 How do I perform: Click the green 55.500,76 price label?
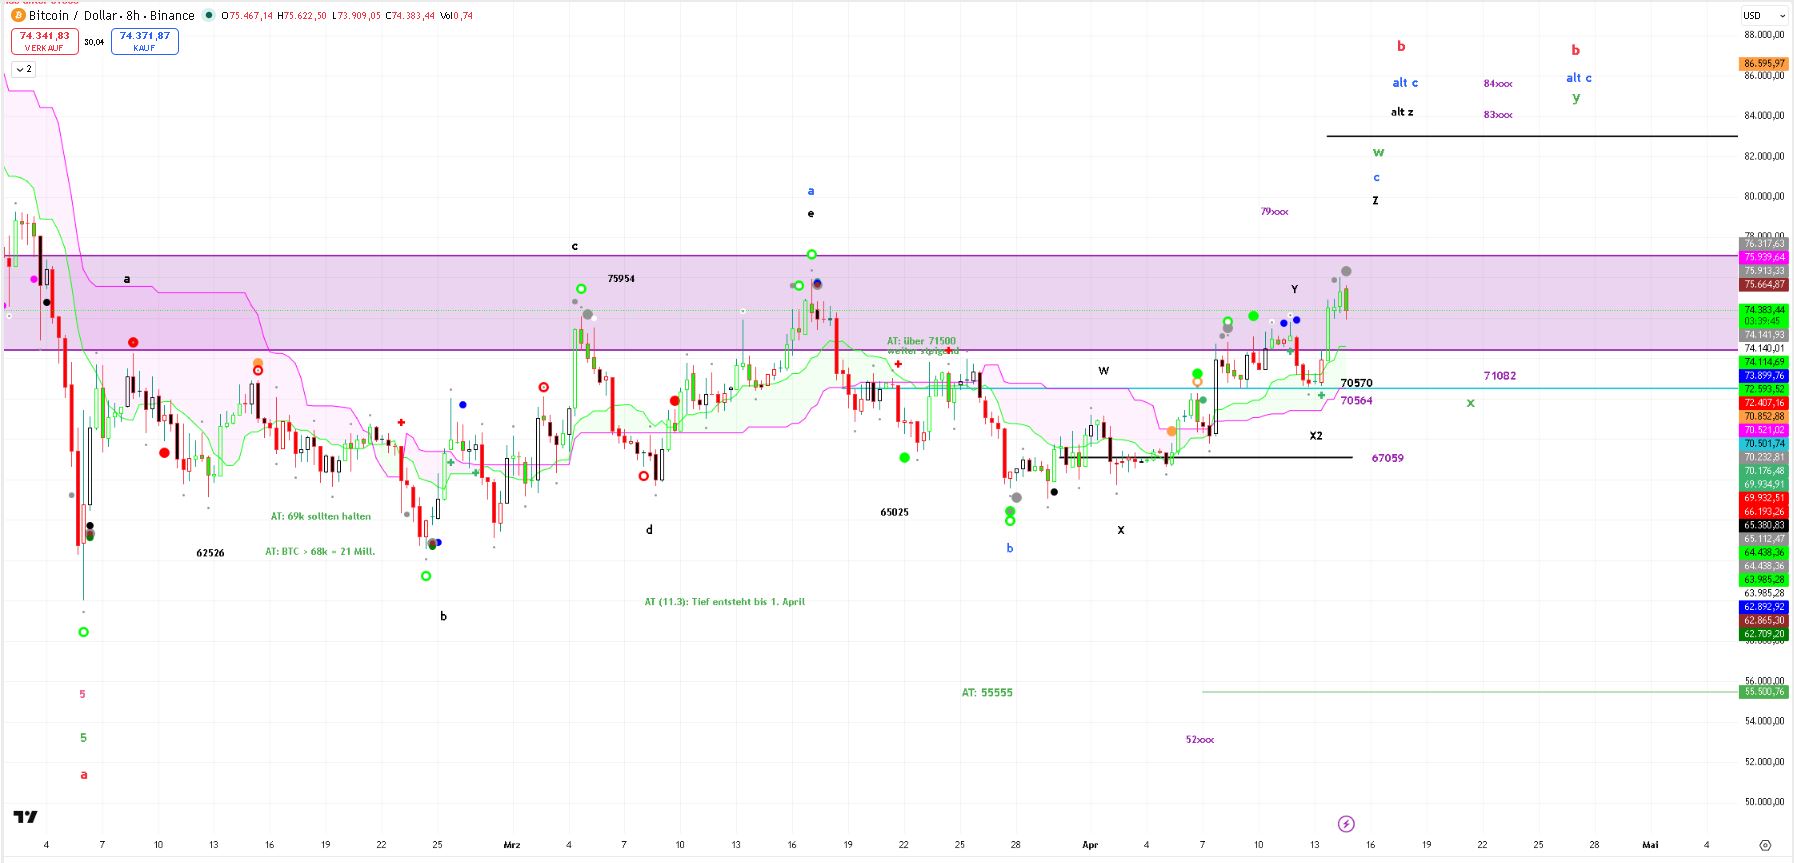coord(1764,691)
